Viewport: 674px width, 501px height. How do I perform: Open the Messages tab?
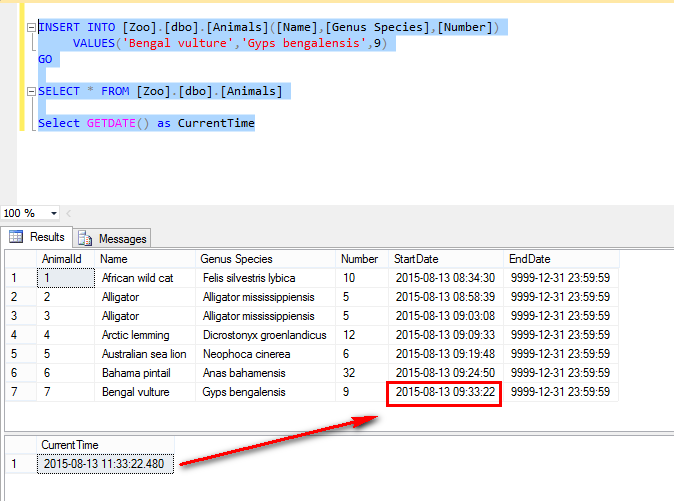pos(112,238)
